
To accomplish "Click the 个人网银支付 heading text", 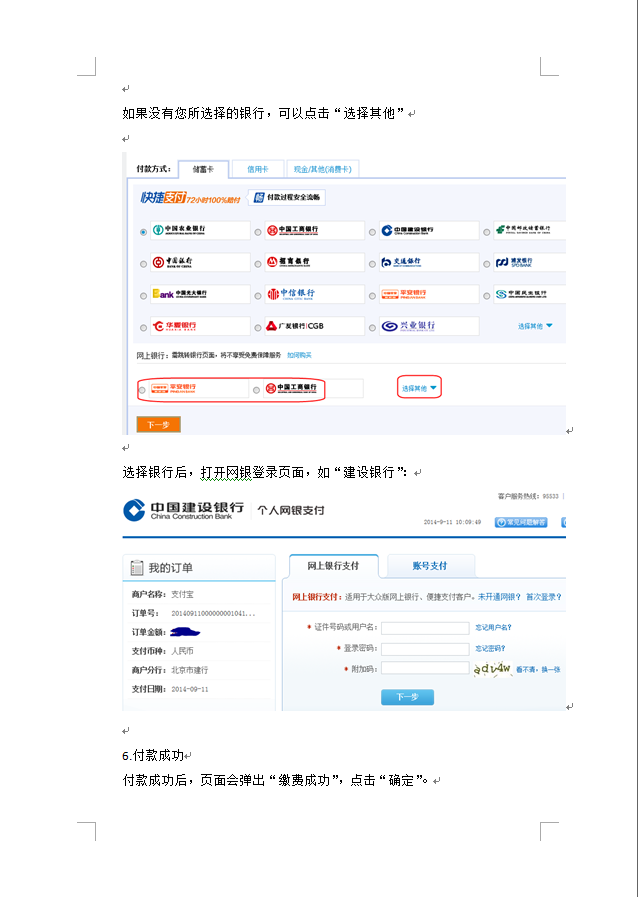I will 291,510.
